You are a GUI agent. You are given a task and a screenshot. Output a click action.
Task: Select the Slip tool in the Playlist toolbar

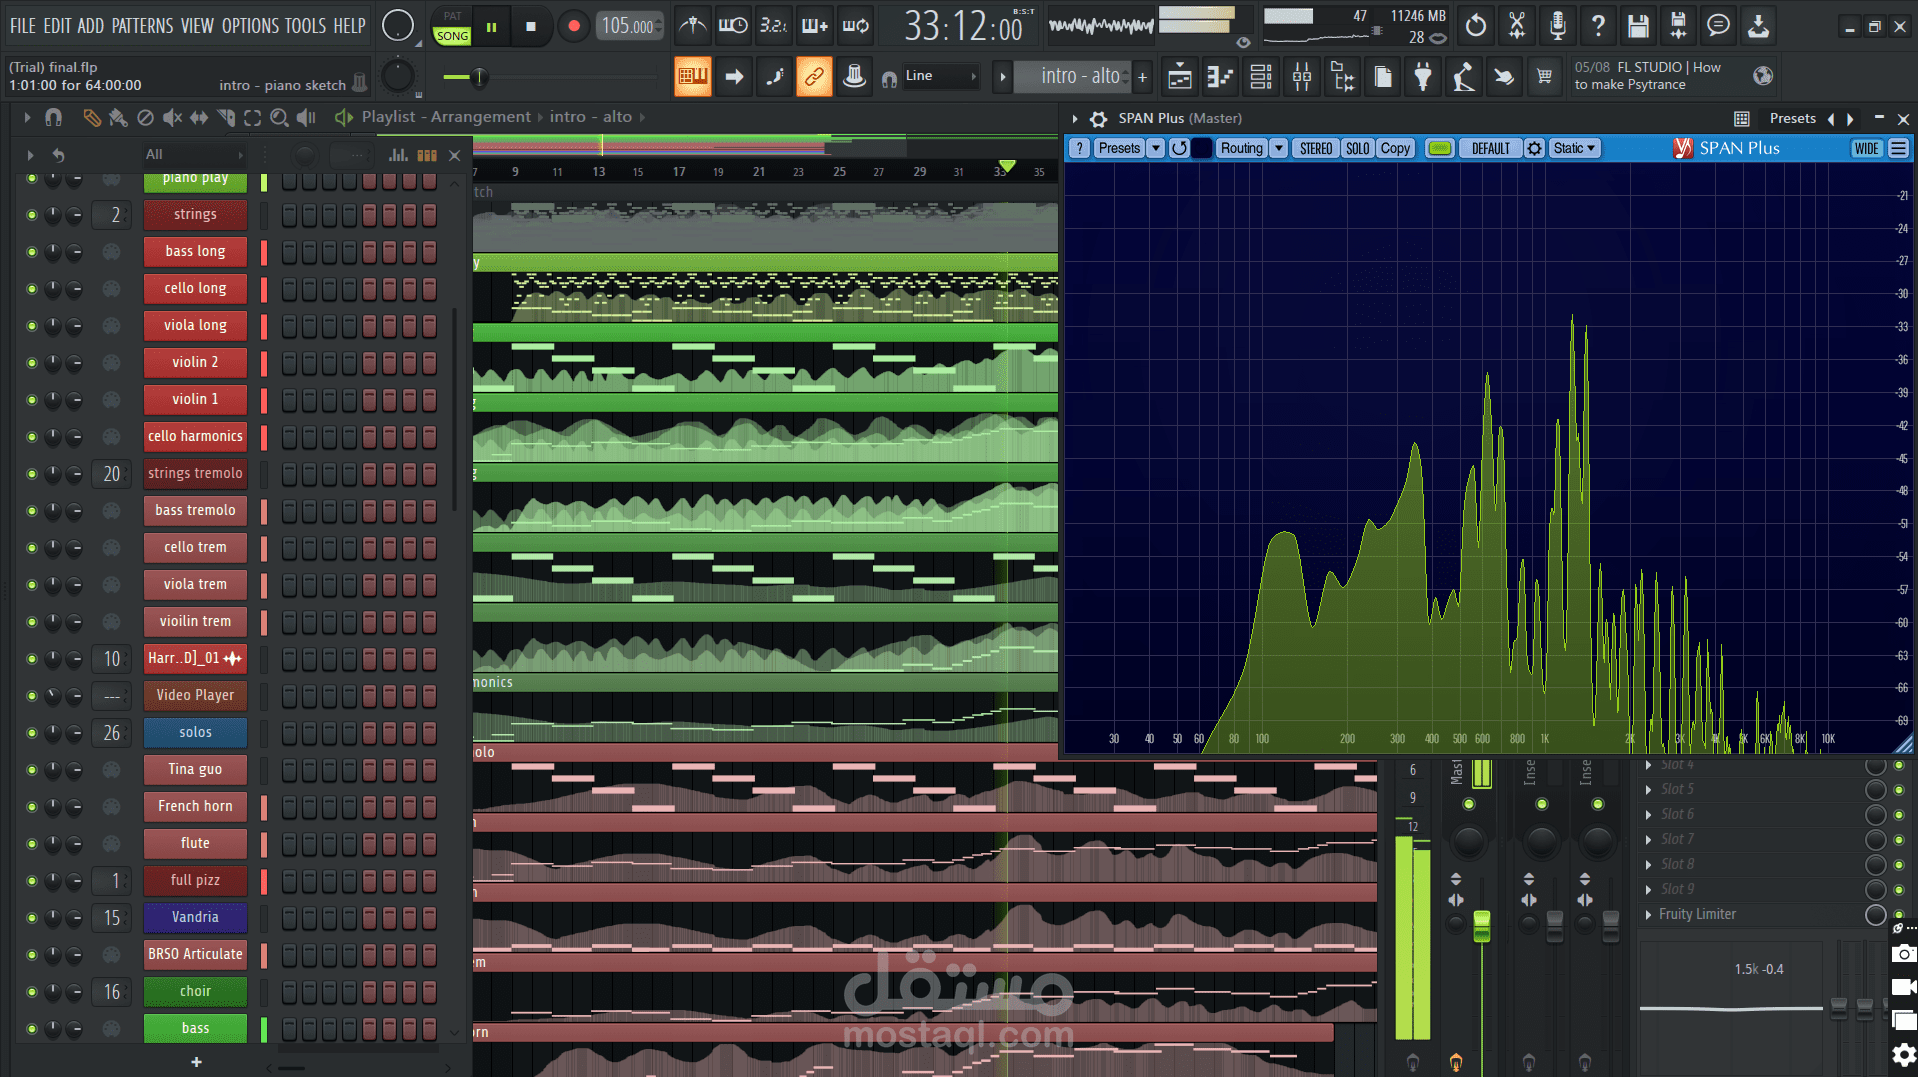199,118
